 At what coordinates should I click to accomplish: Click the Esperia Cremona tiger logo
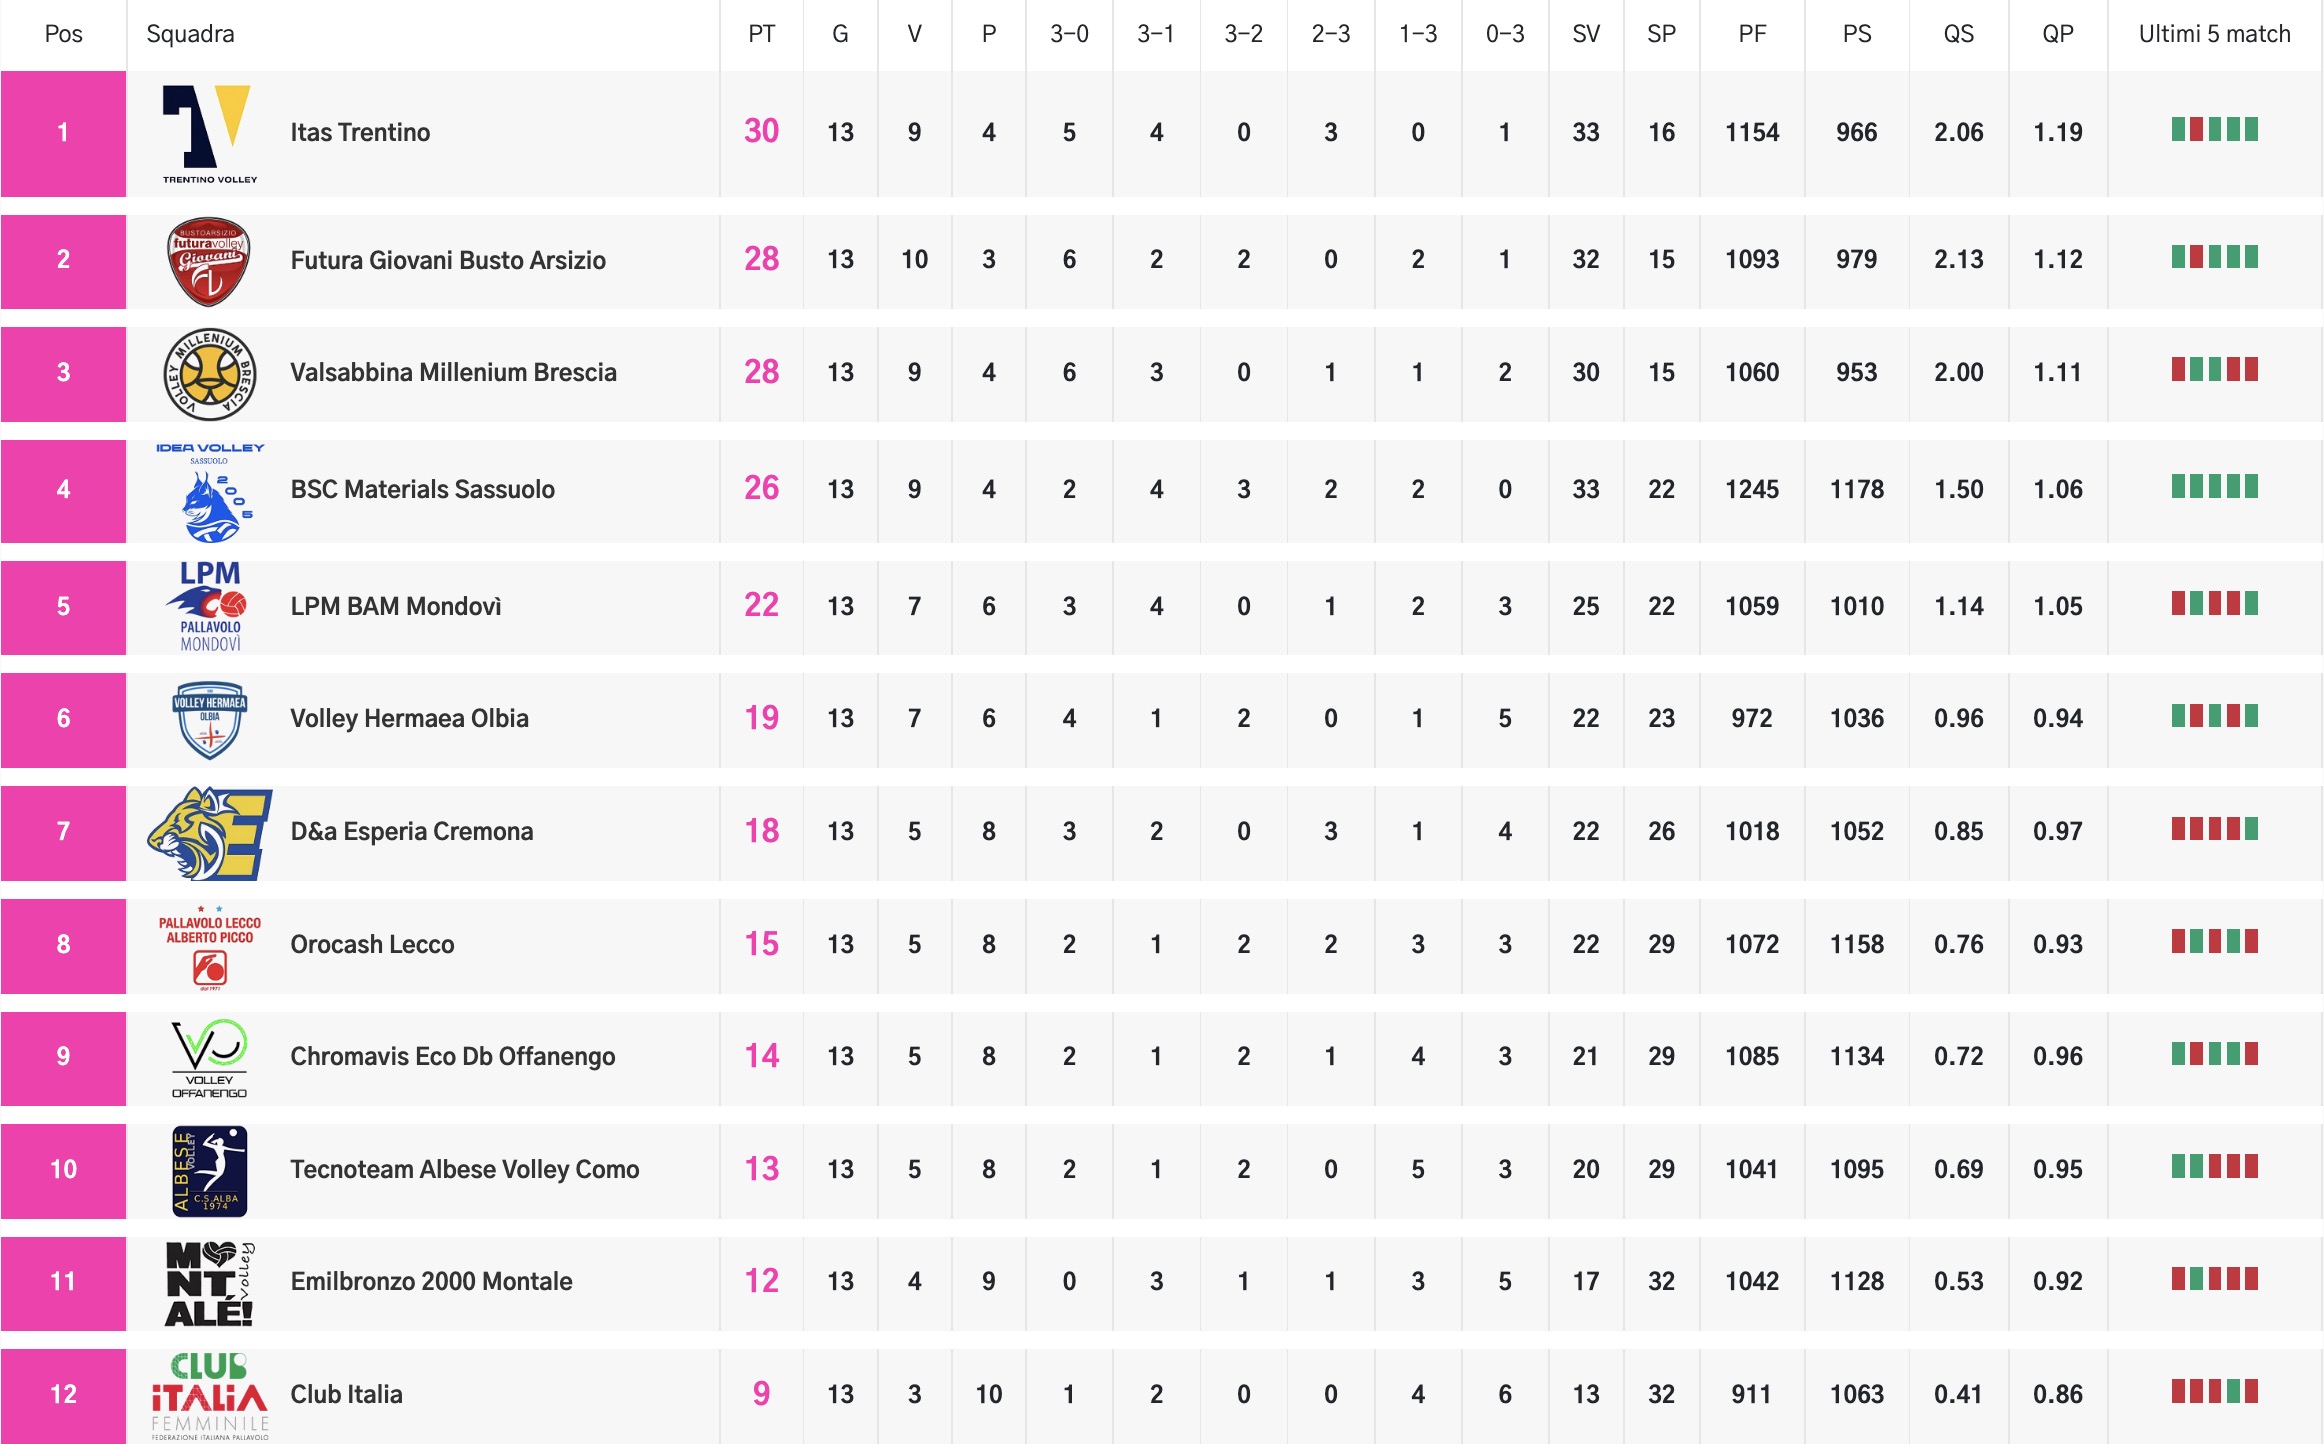point(209,833)
